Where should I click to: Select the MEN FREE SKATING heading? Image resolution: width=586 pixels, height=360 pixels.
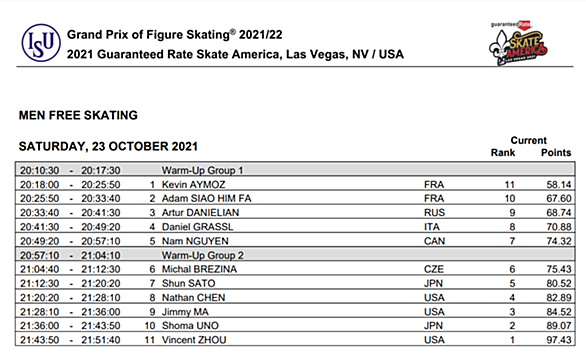point(78,115)
